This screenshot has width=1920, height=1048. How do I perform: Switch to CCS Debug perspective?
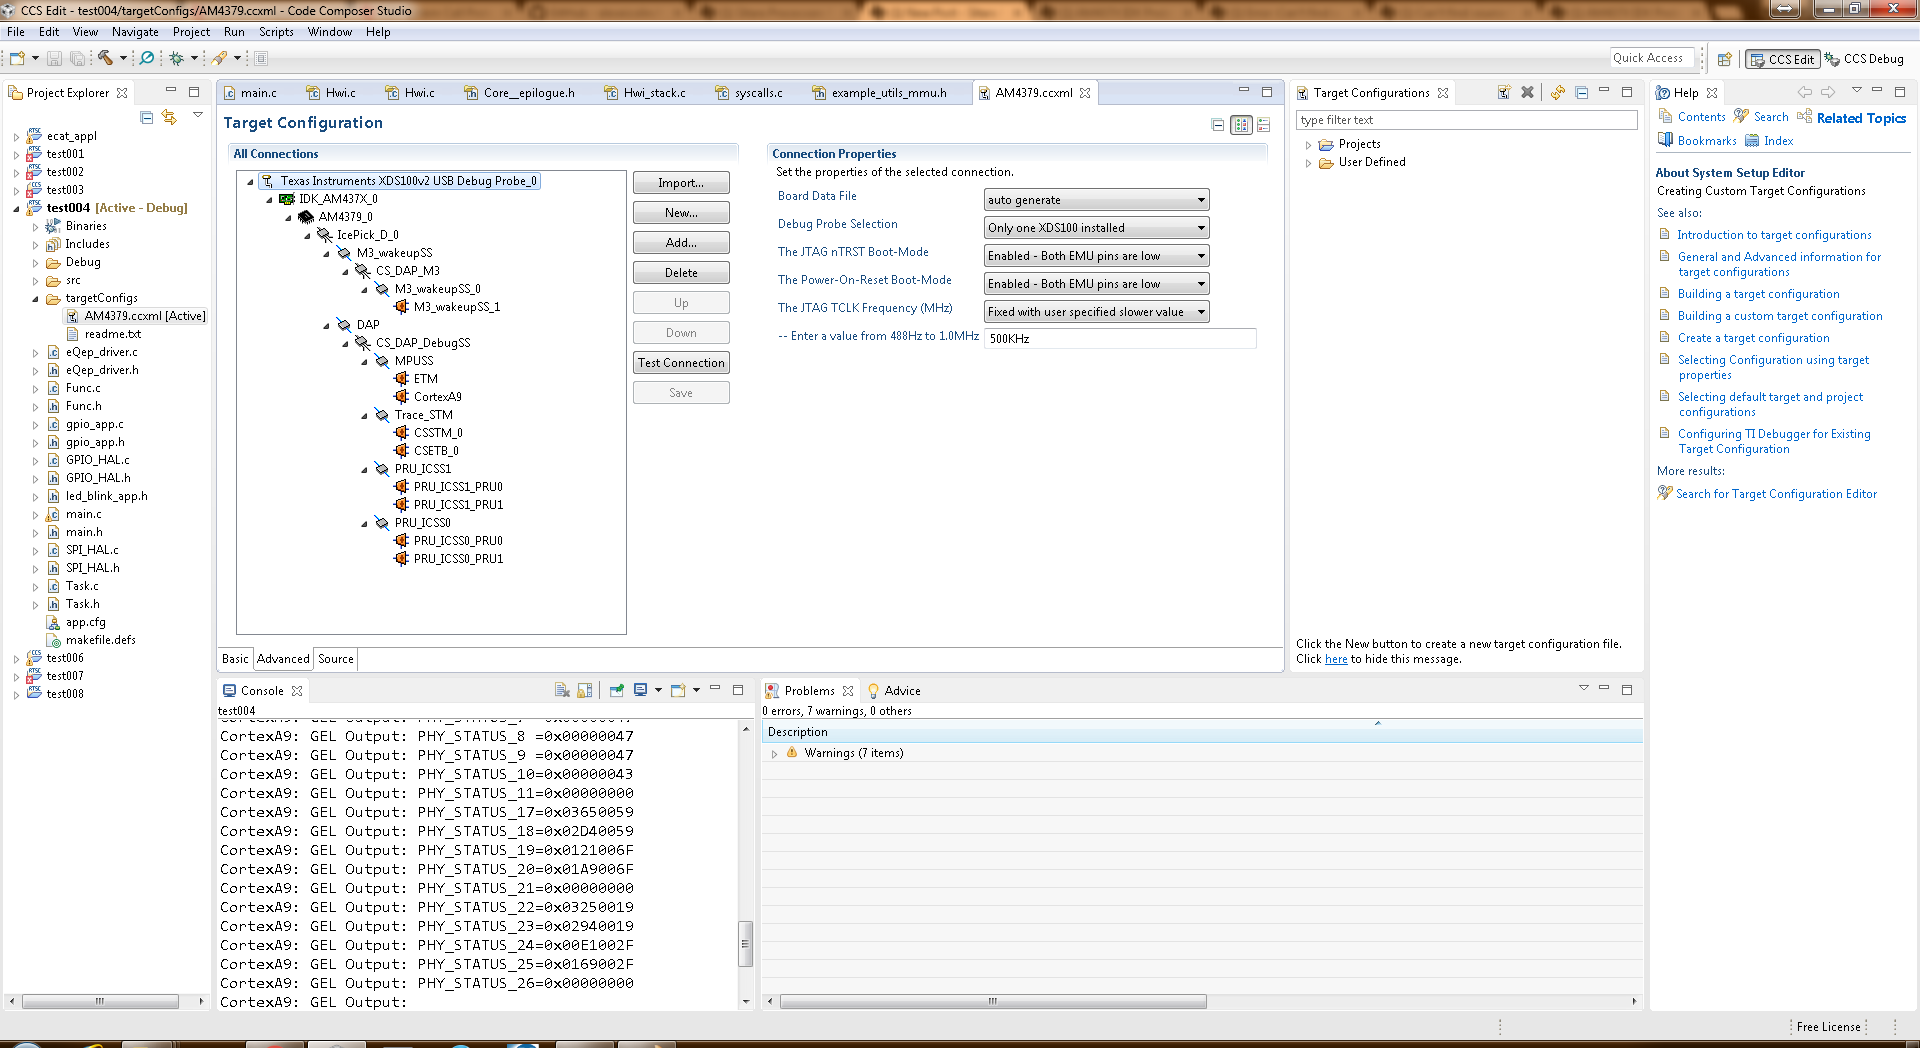(x=1865, y=59)
